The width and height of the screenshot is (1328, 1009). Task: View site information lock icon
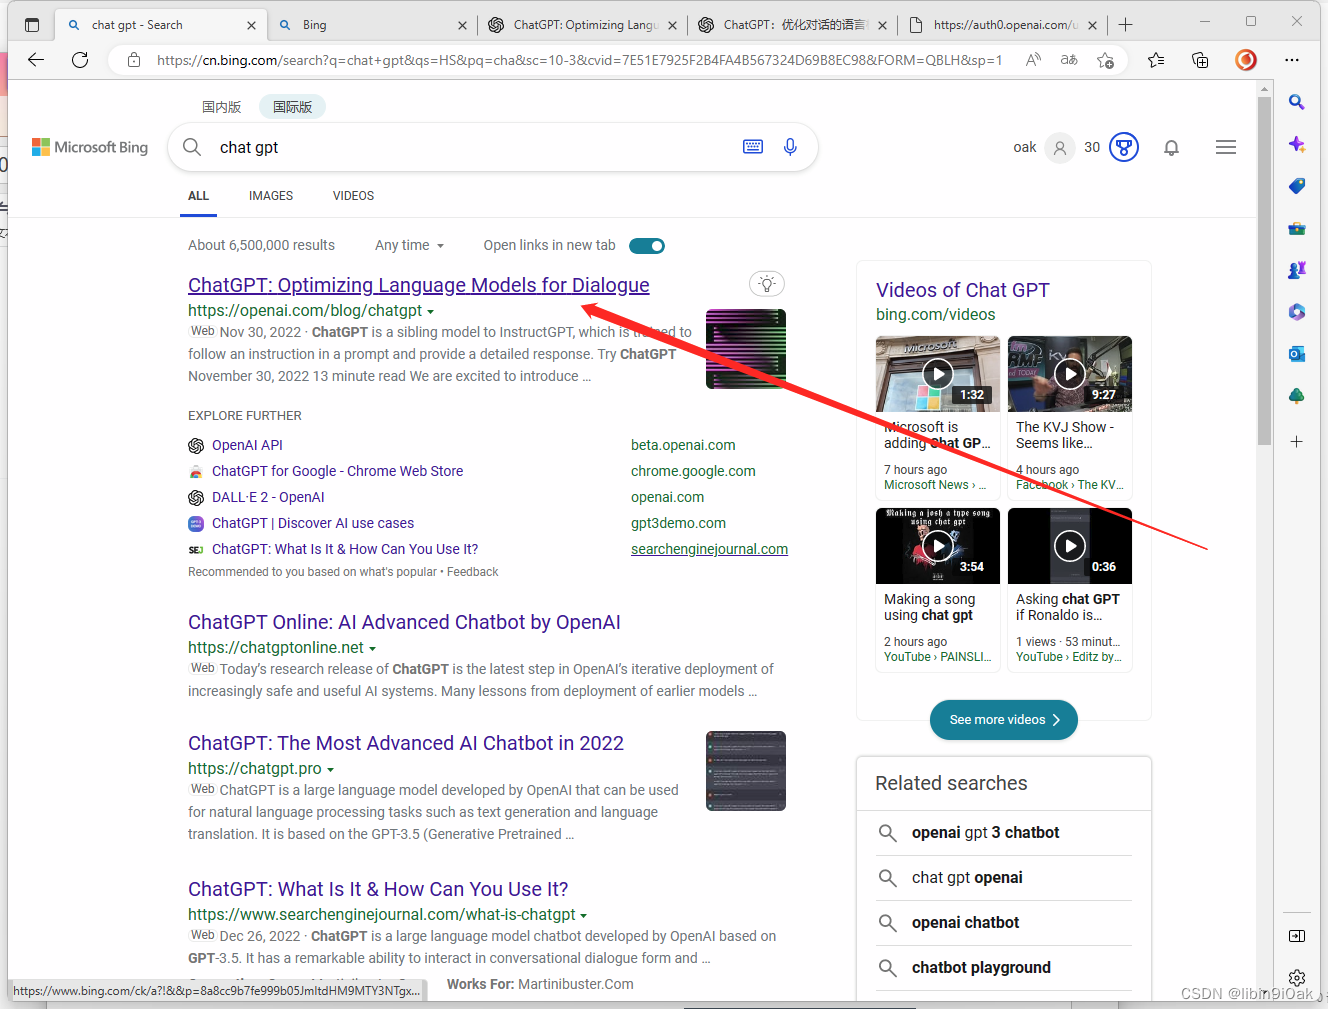pos(134,60)
